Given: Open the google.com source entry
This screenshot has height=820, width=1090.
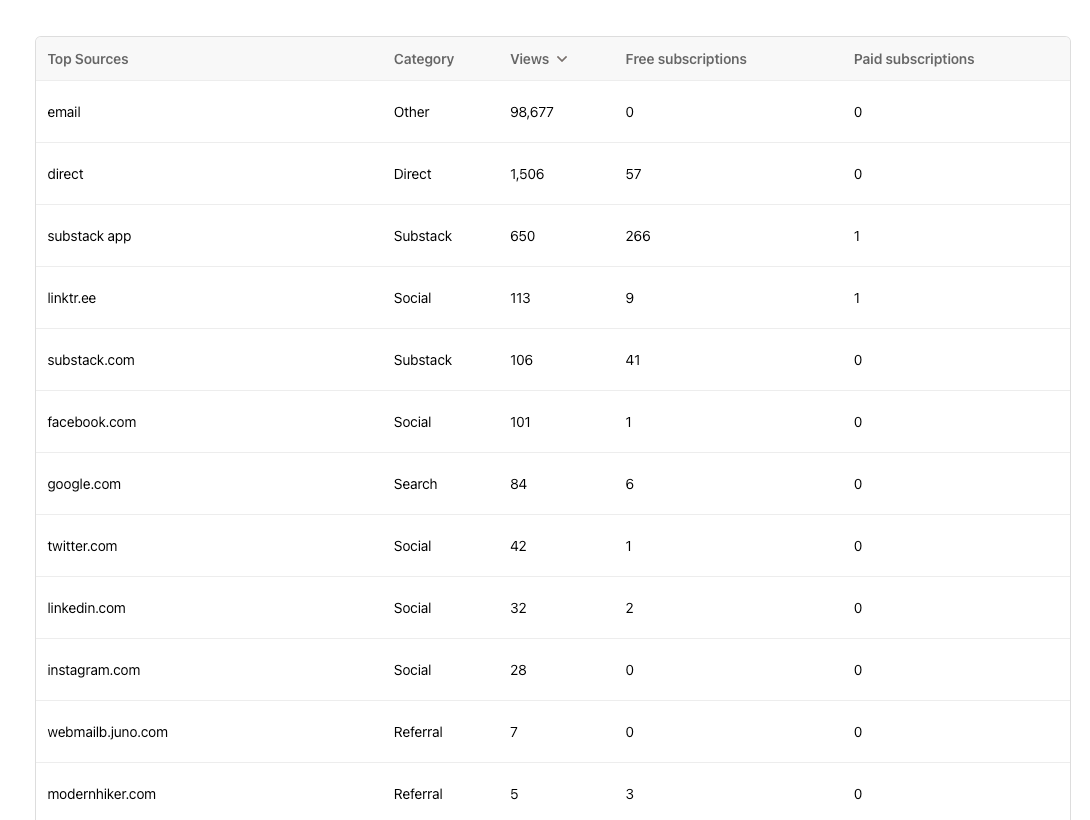Looking at the screenshot, I should pyautogui.click(x=84, y=484).
